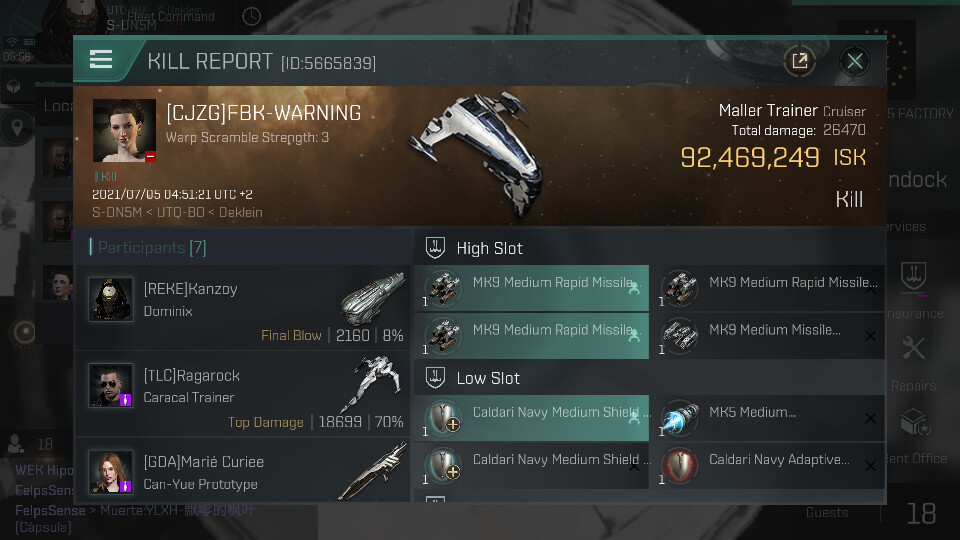Open the hamburger menu in Kill Report

pos(101,59)
